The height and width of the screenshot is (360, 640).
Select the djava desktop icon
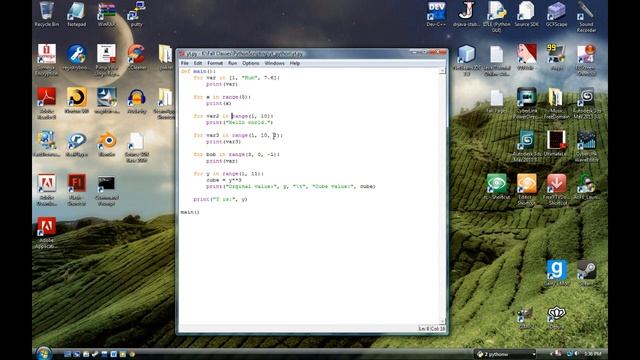466,15
